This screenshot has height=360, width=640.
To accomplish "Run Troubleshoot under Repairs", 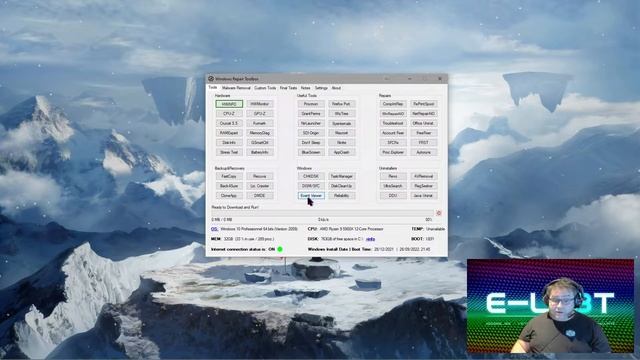I will [x=393, y=123].
